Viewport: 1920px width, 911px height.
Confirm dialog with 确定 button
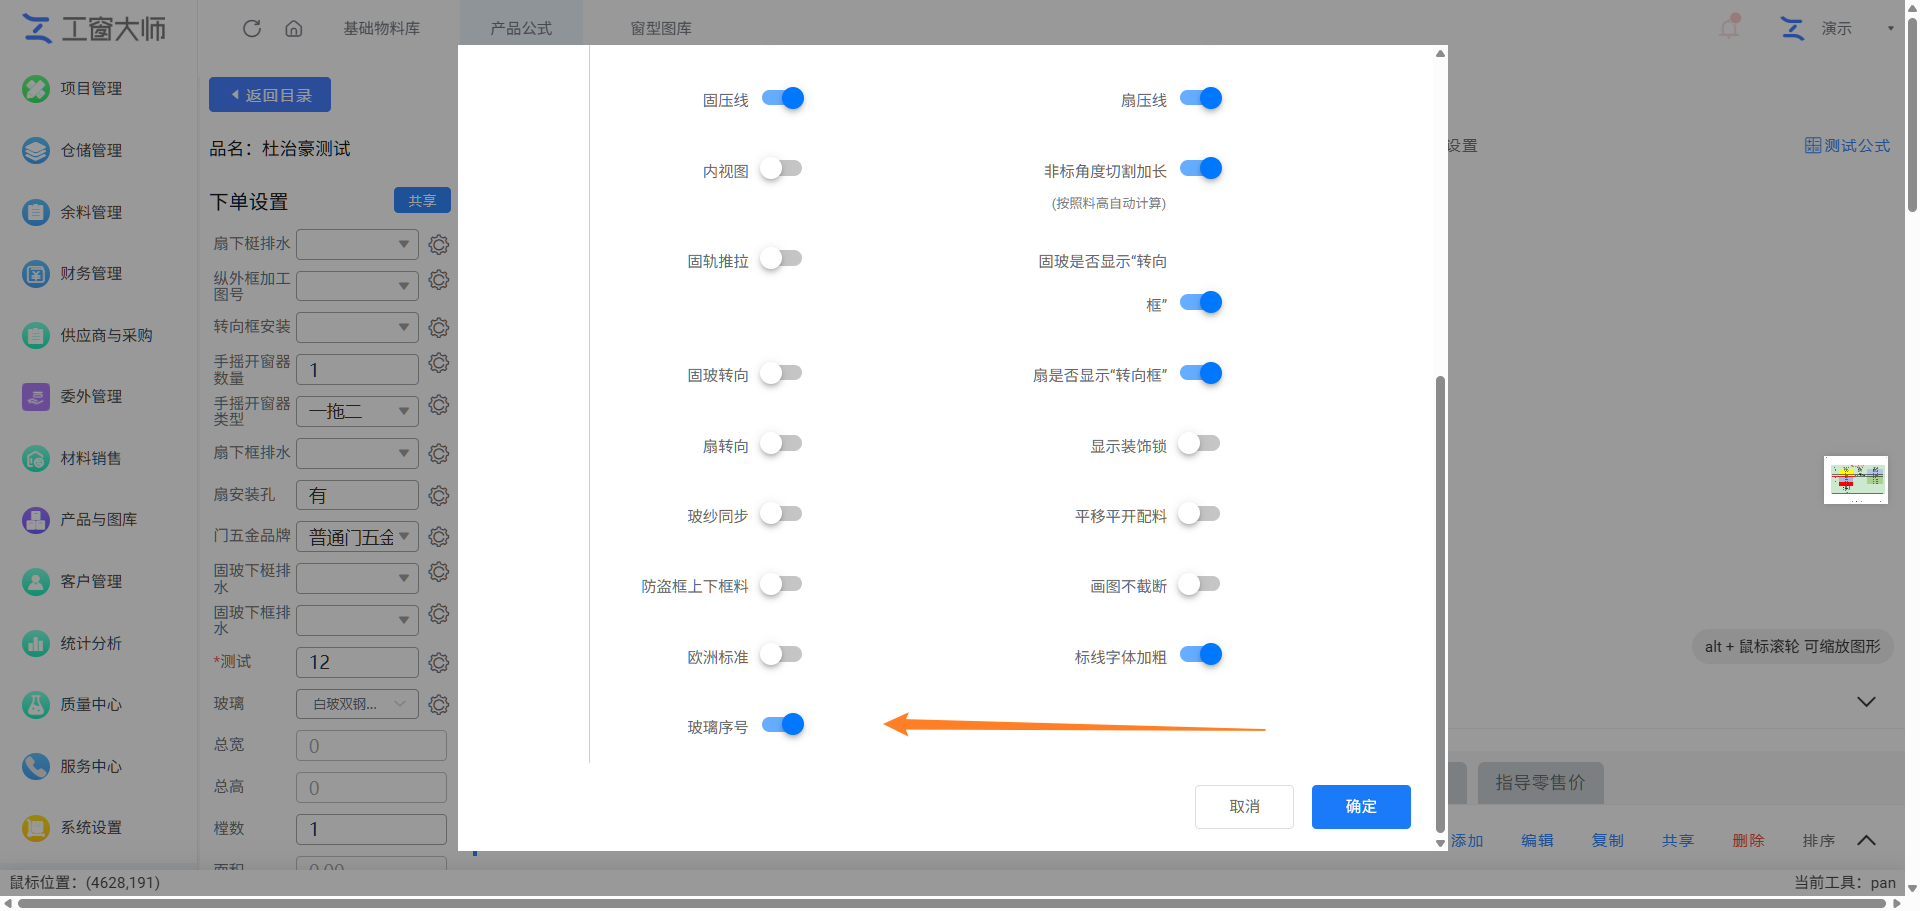point(1361,807)
